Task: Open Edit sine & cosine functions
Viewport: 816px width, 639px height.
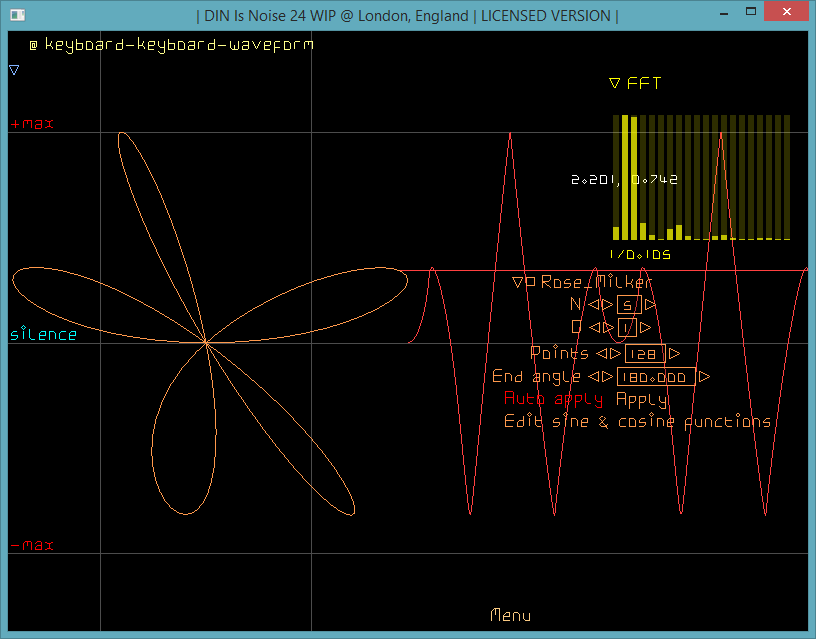Action: click(637, 422)
